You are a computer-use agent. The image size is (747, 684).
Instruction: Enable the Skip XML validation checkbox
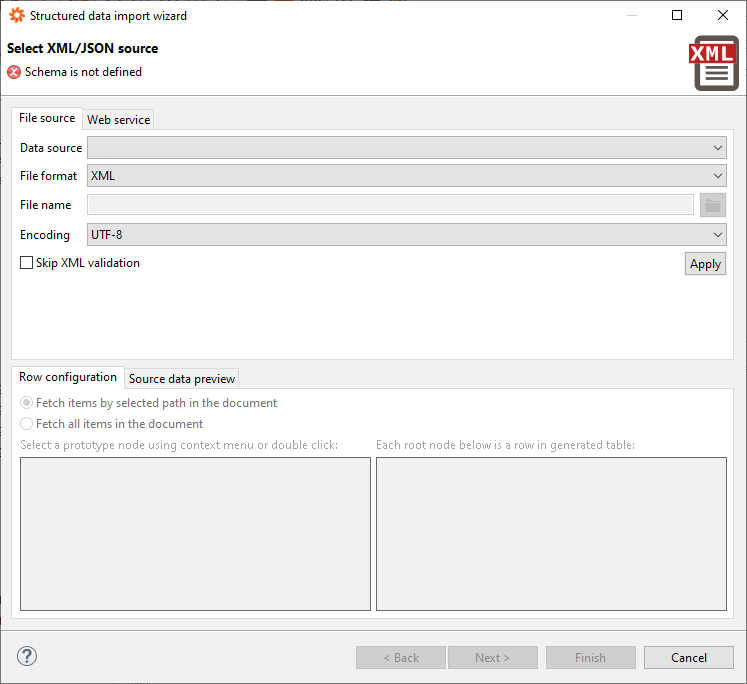click(x=27, y=263)
